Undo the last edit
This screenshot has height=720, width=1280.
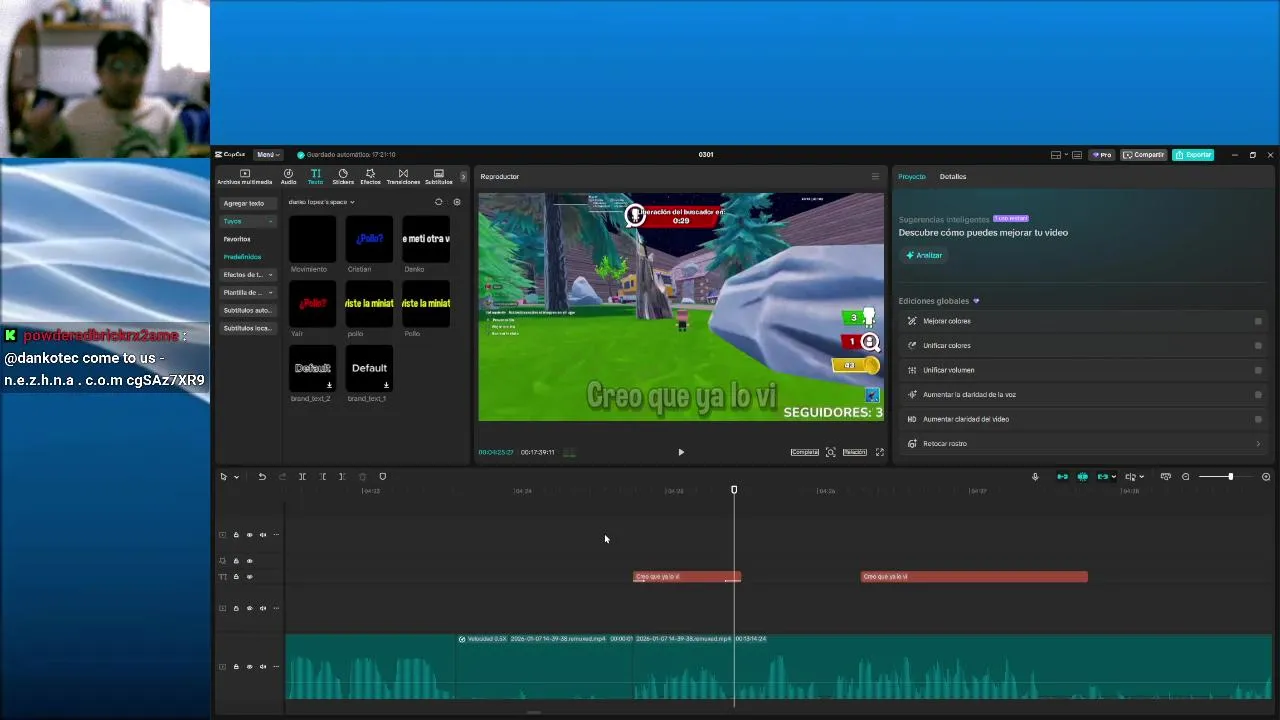(x=262, y=477)
